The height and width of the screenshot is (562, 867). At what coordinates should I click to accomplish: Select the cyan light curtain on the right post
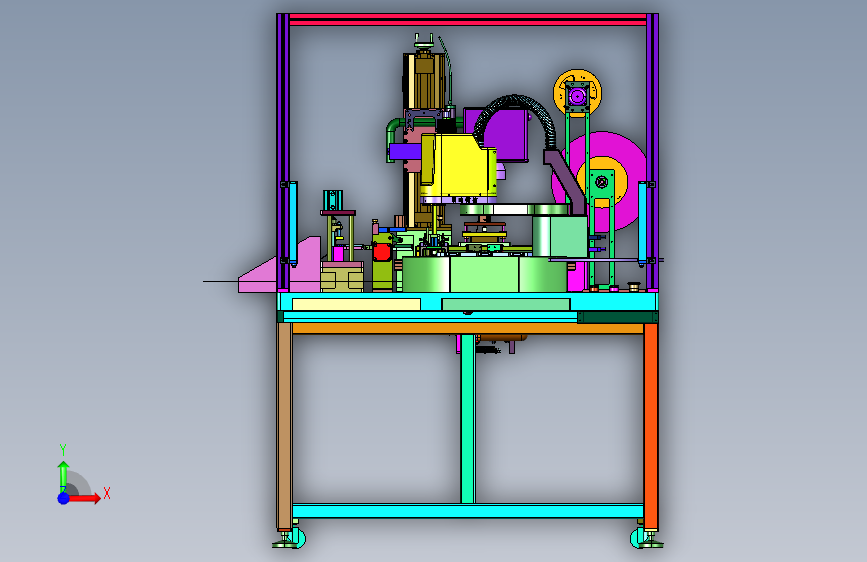(x=642, y=223)
